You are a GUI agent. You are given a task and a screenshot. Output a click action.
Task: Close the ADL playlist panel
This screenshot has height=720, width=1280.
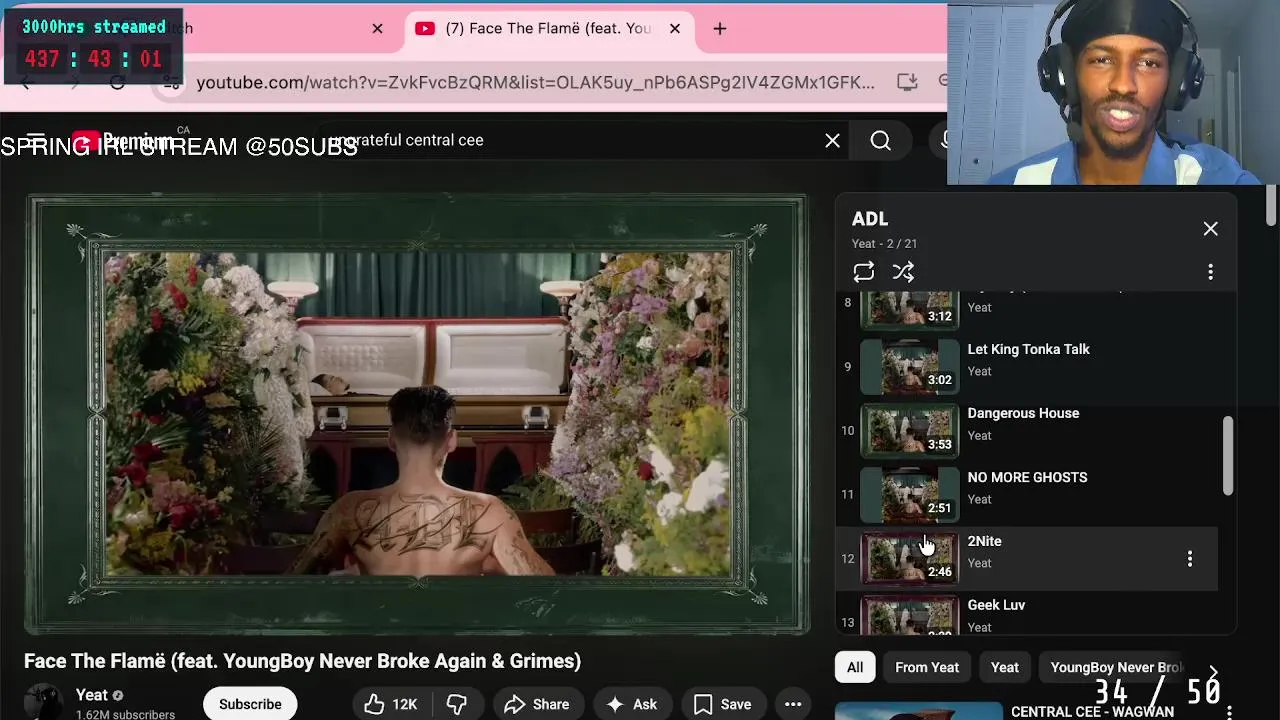coord(1210,229)
